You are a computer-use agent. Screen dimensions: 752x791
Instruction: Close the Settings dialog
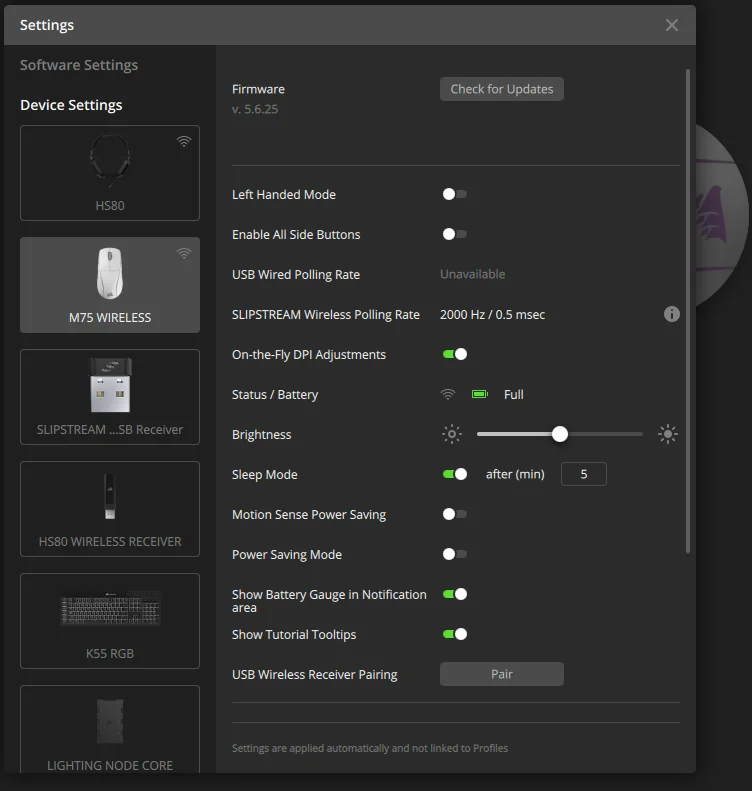[x=671, y=25]
